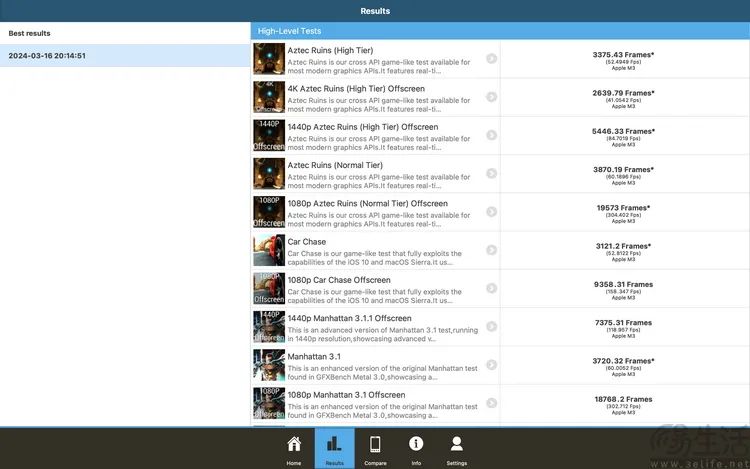750x469 pixels.
Task: Select the Results tab in bottom bar
Action: pos(334,448)
